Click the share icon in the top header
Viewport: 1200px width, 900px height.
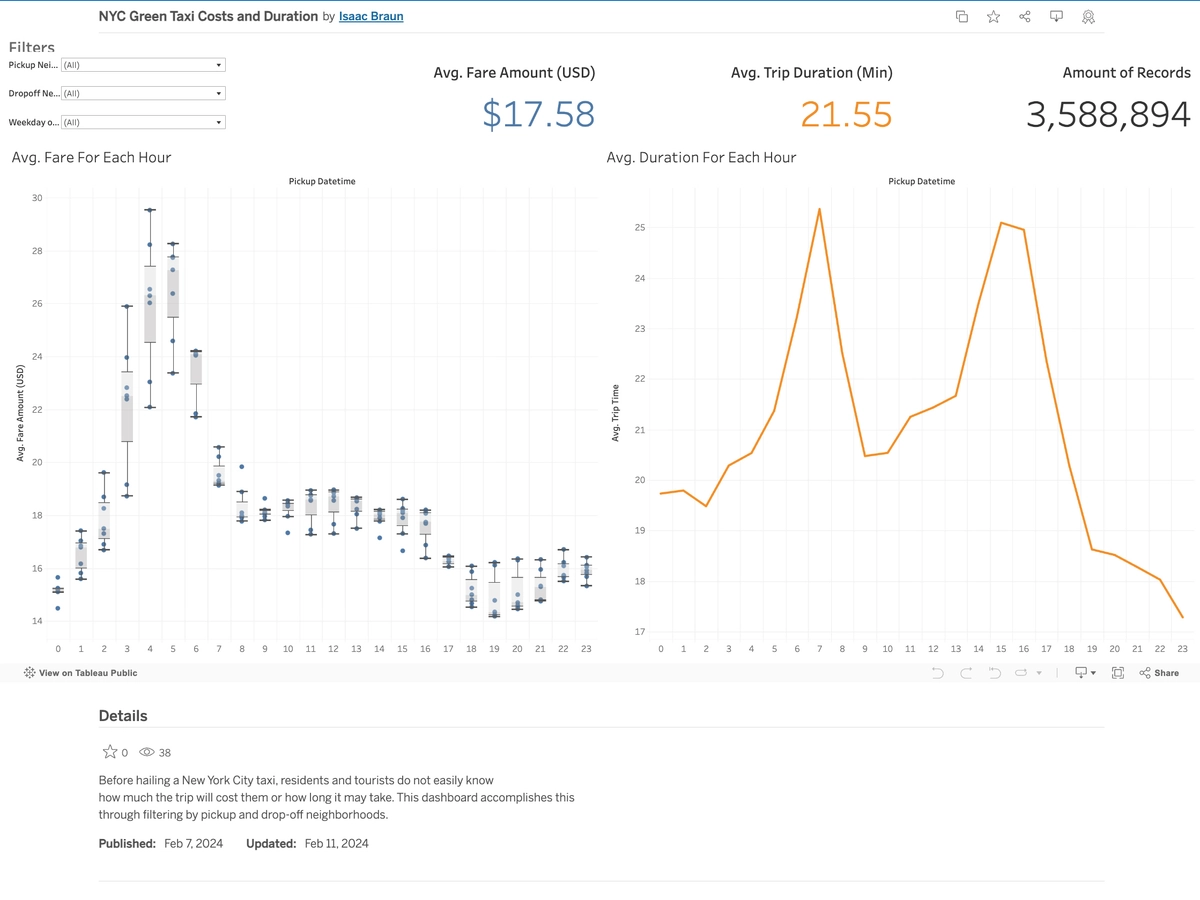pos(1025,17)
